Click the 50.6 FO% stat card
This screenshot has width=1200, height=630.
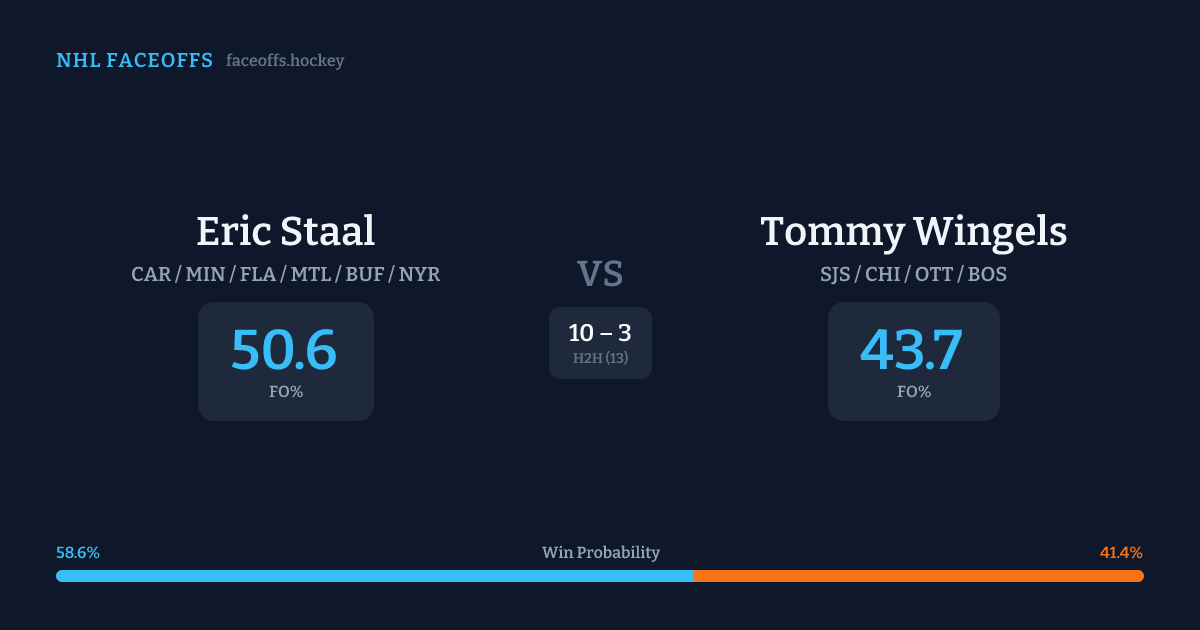(285, 361)
